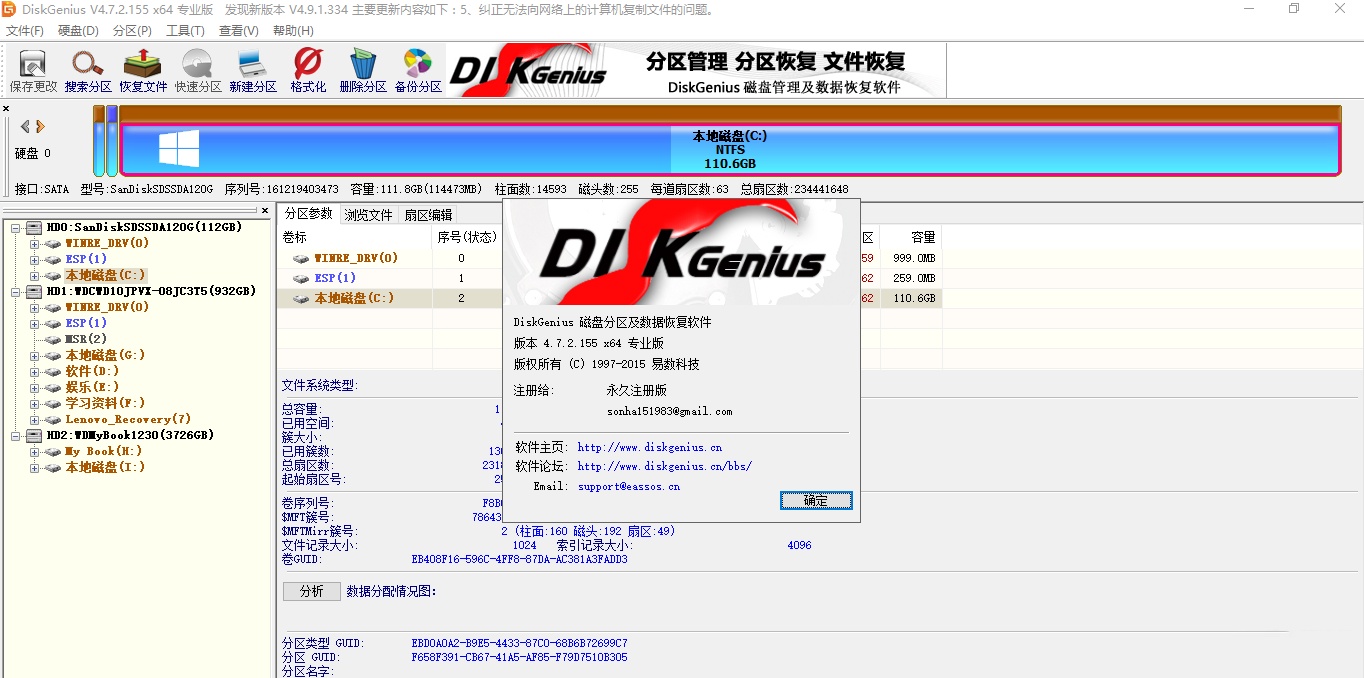
Task: Select ESP(1) under HD1 in tree
Action: click(86, 323)
